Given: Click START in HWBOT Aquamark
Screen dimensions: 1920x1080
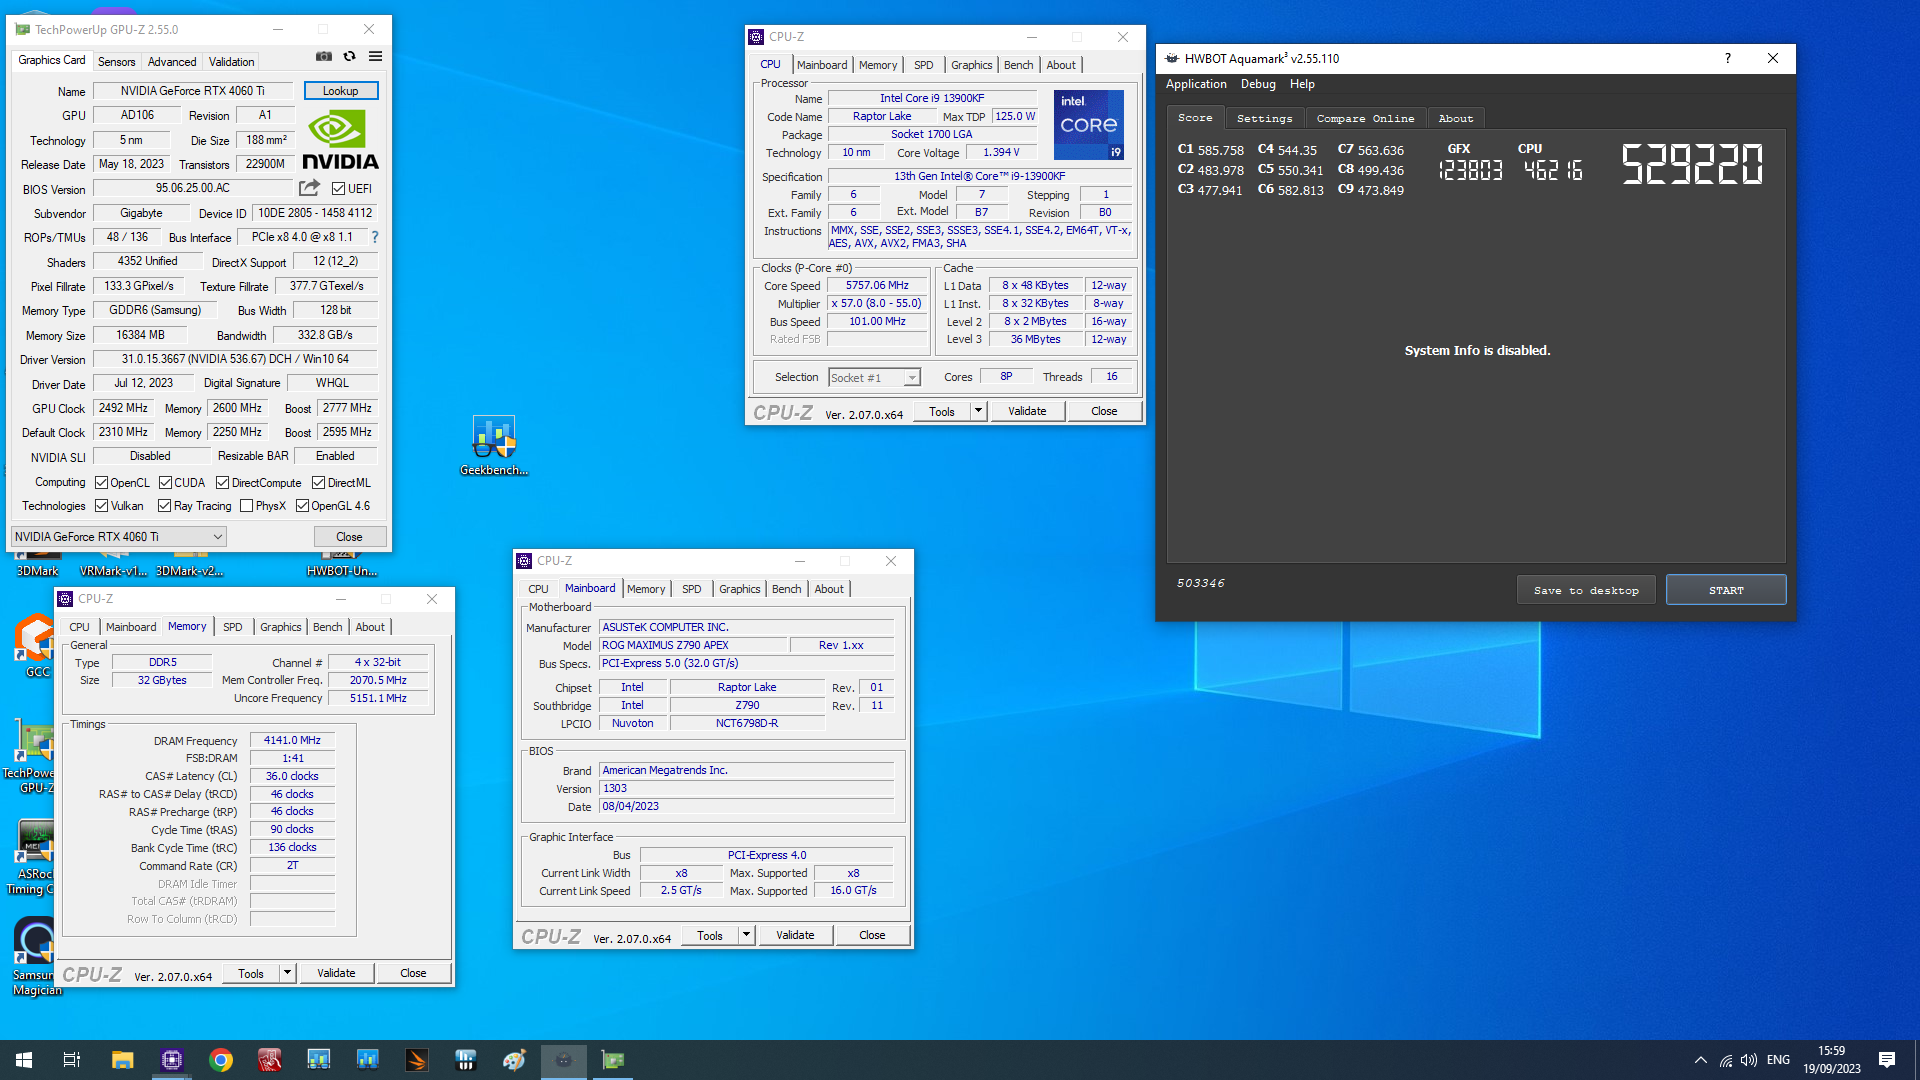Looking at the screenshot, I should [1726, 590].
